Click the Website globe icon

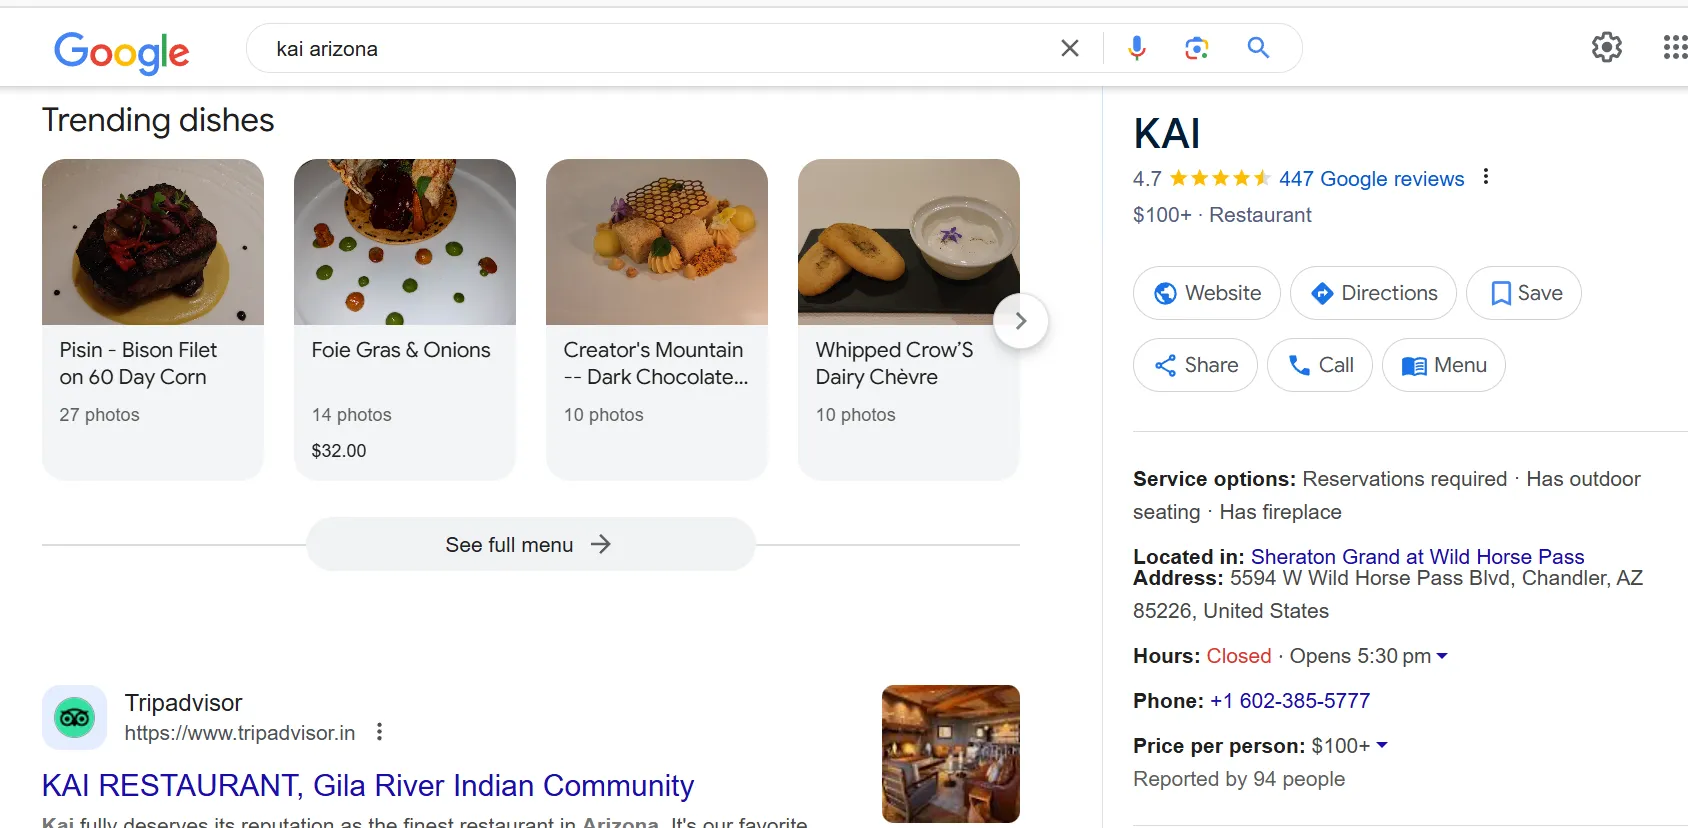tap(1164, 293)
